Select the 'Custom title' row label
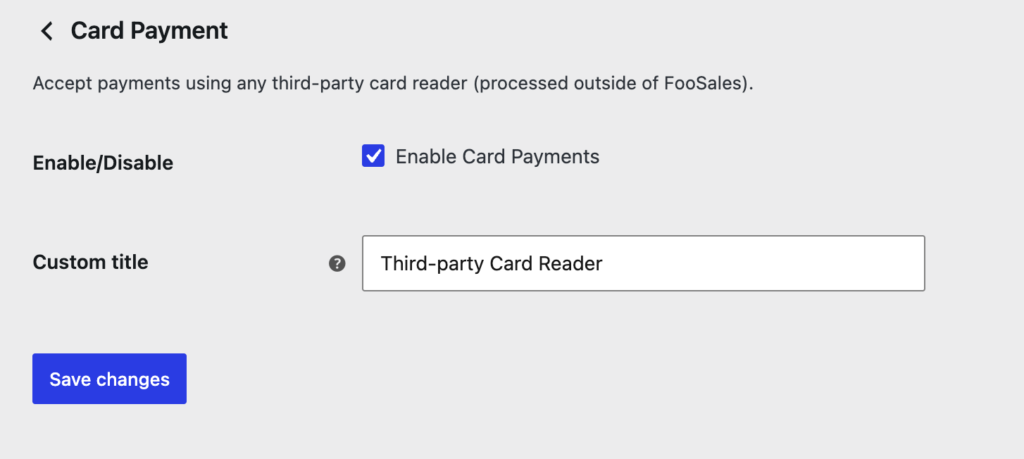This screenshot has height=459, width=1024. click(90, 262)
